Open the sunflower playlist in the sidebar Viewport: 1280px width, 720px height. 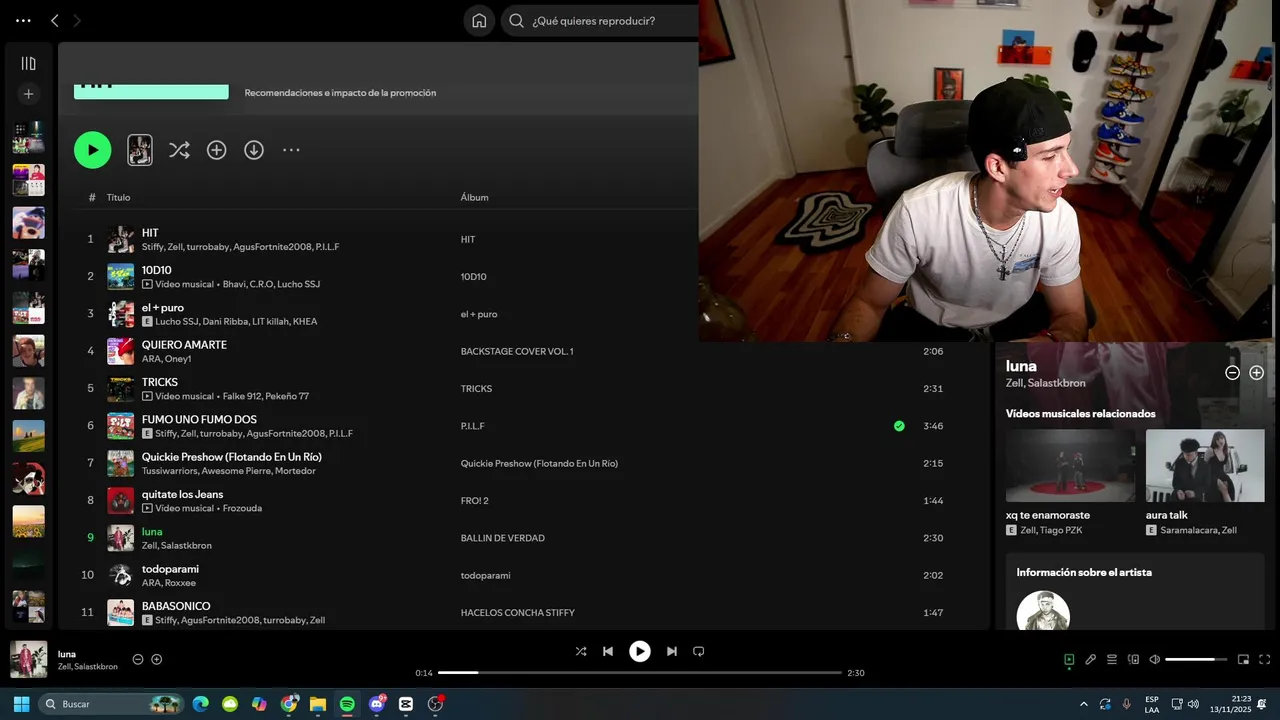tap(28, 522)
